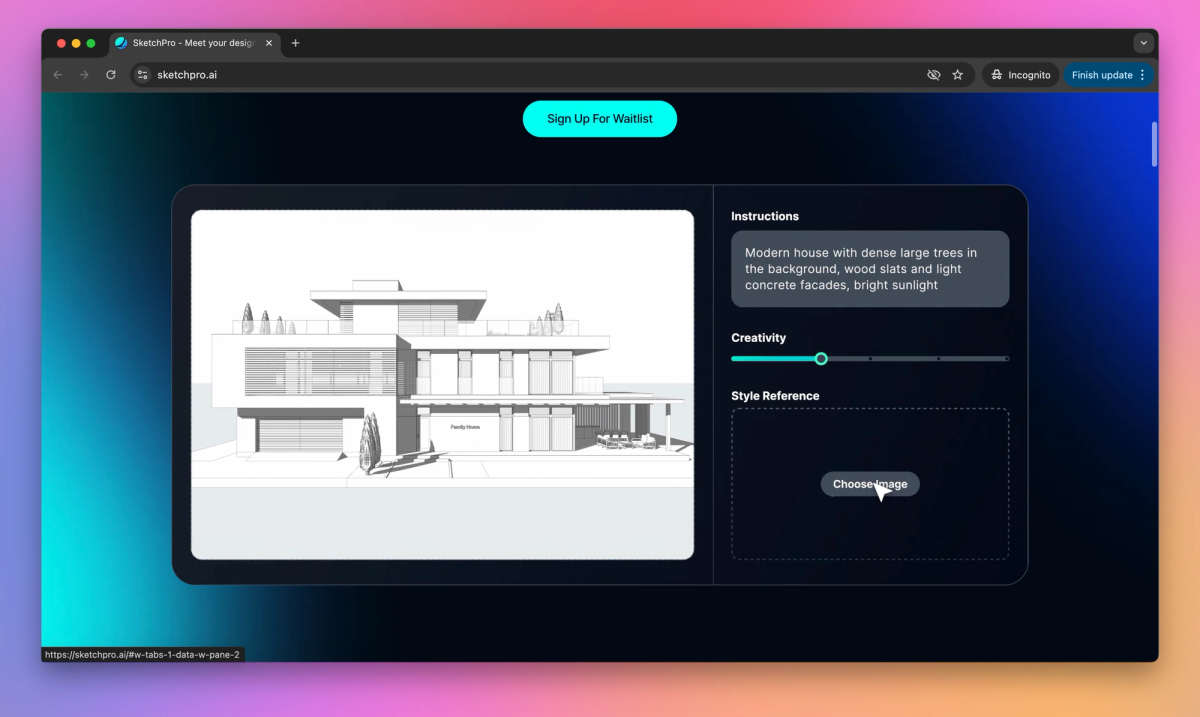Viewport: 1200px width, 717px height.
Task: Click the Style Reference label
Action: [775, 396]
